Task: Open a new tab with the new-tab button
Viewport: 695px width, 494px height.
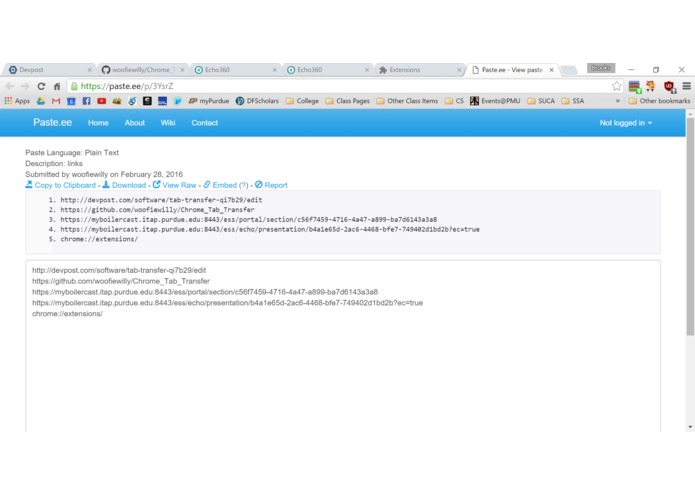Action: (569, 70)
